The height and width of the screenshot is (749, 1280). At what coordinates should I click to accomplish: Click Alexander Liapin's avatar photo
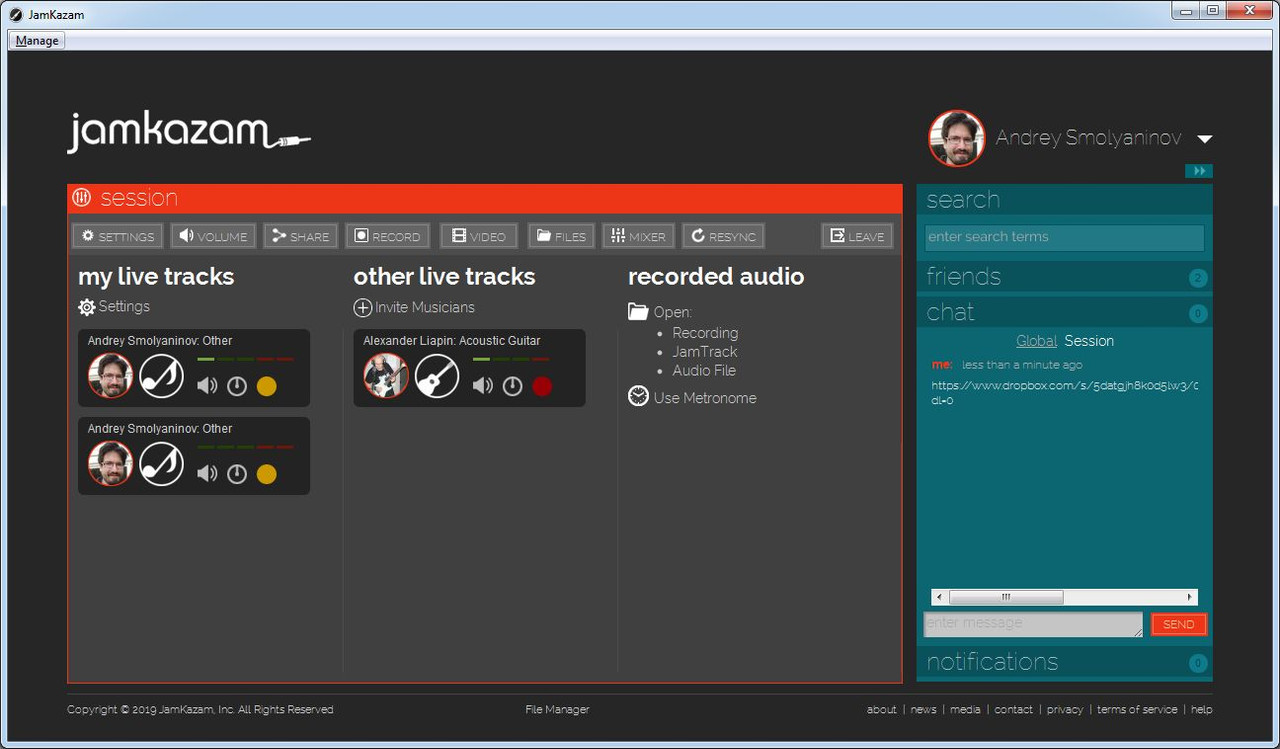[x=386, y=376]
